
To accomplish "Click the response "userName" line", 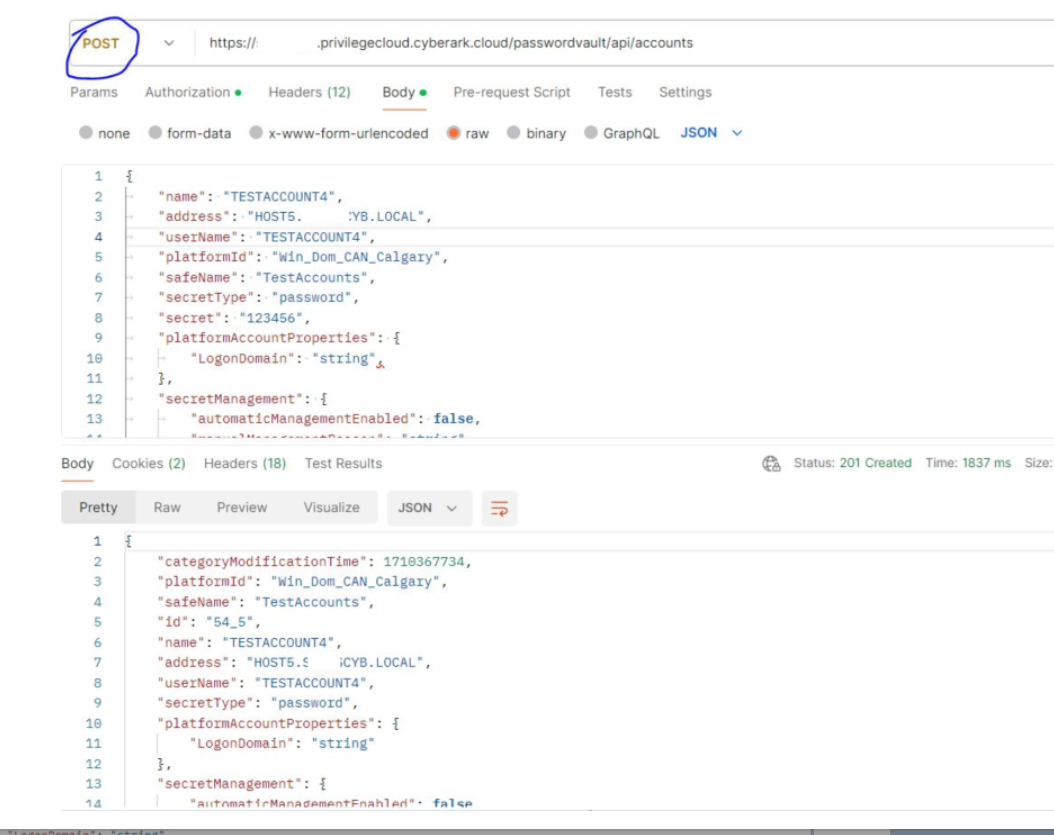I will click(x=266, y=683).
